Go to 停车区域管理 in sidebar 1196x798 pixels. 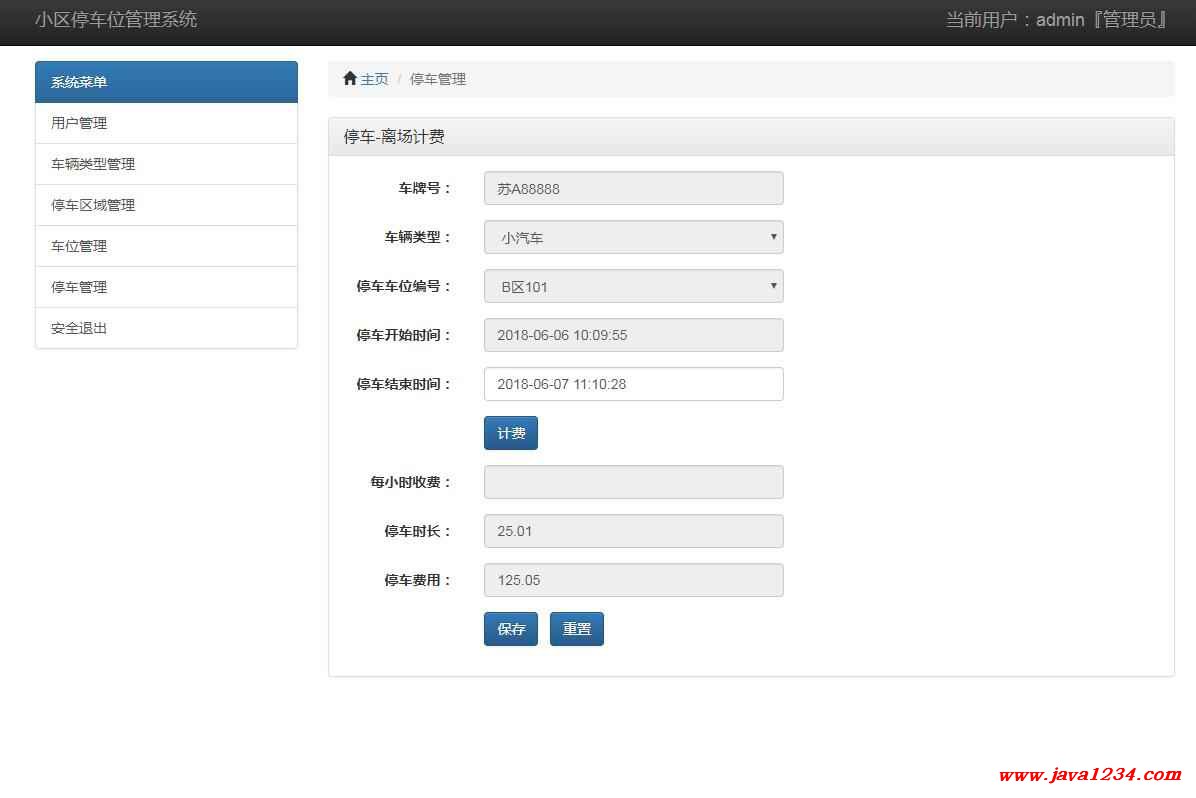coord(93,205)
